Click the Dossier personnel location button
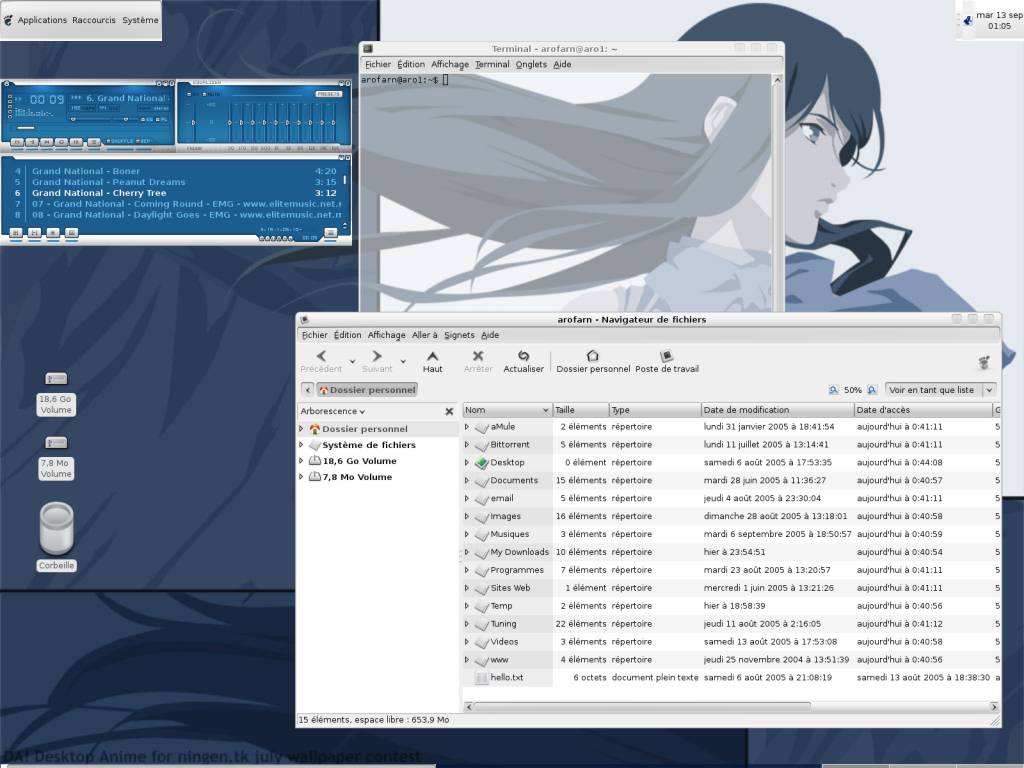 367,390
